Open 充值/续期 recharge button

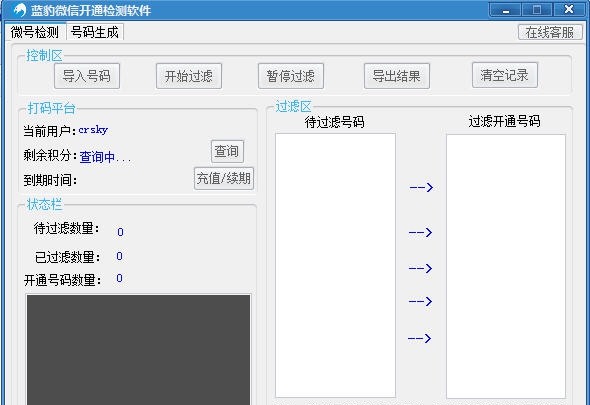click(x=224, y=178)
